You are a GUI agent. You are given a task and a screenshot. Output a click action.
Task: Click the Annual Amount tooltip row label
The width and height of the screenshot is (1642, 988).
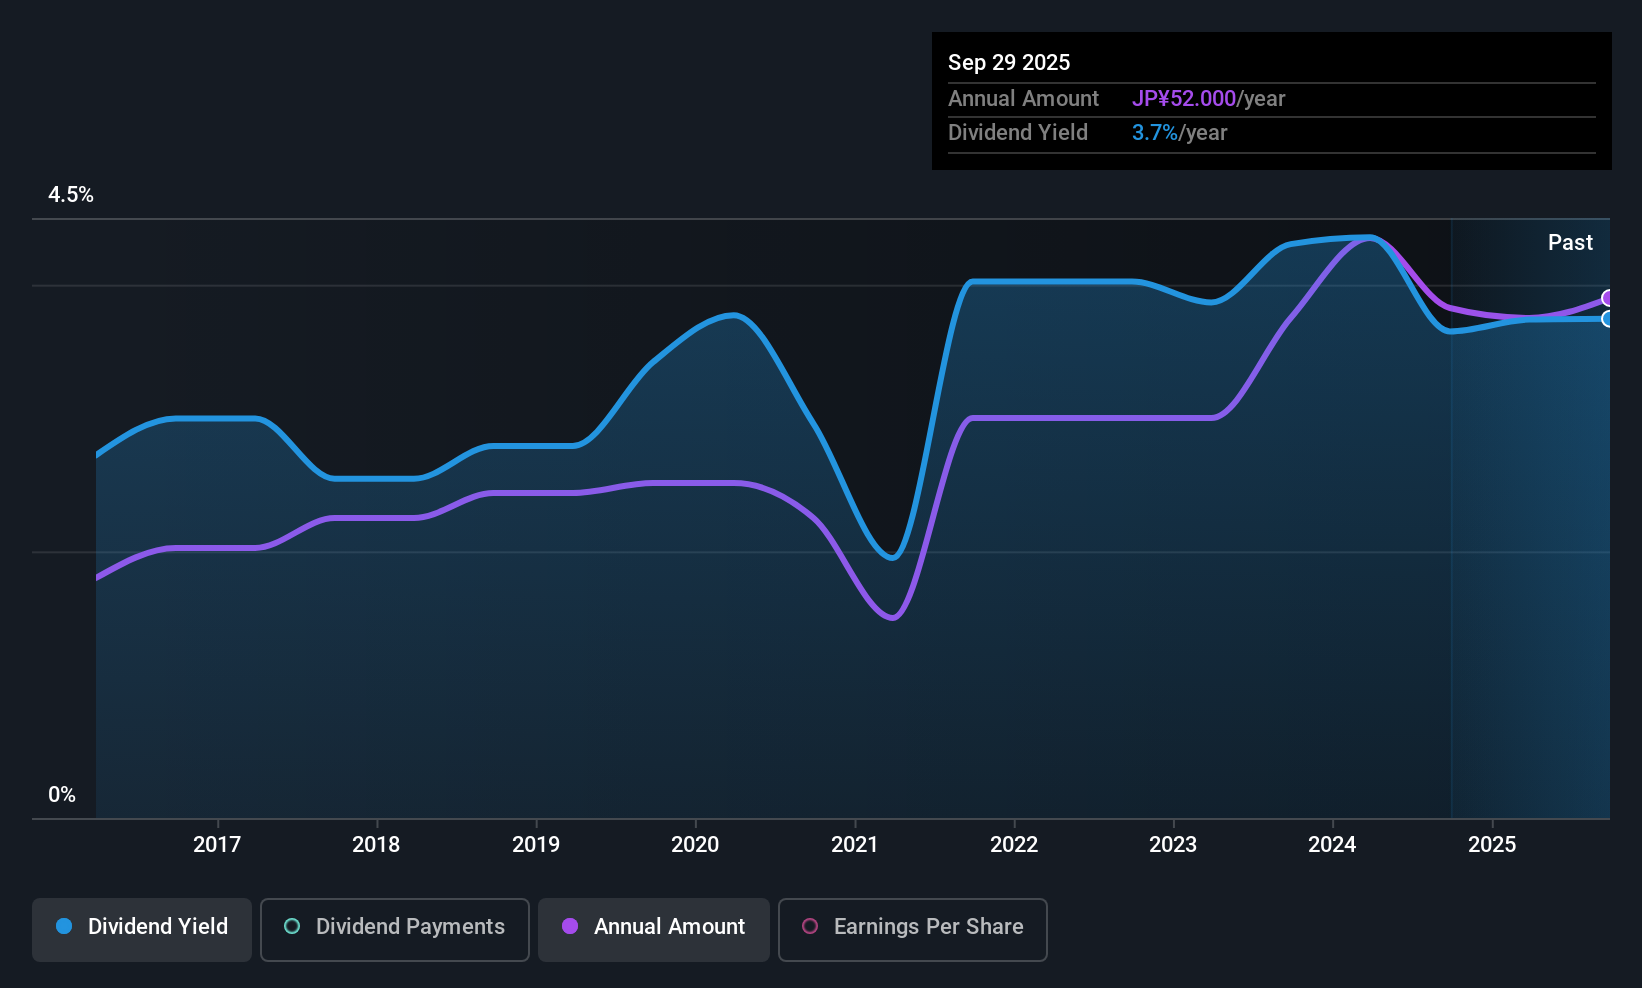coord(1023,99)
